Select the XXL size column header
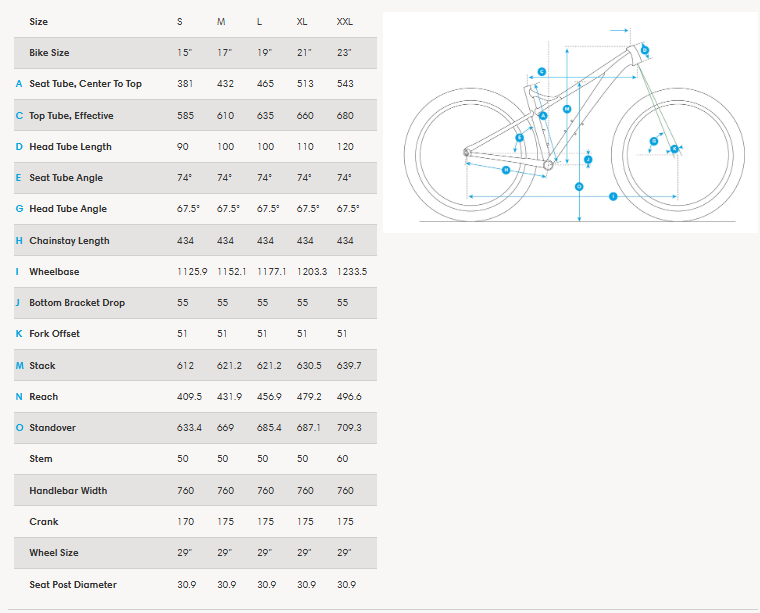Viewport: 760px width, 613px height. 344,21
